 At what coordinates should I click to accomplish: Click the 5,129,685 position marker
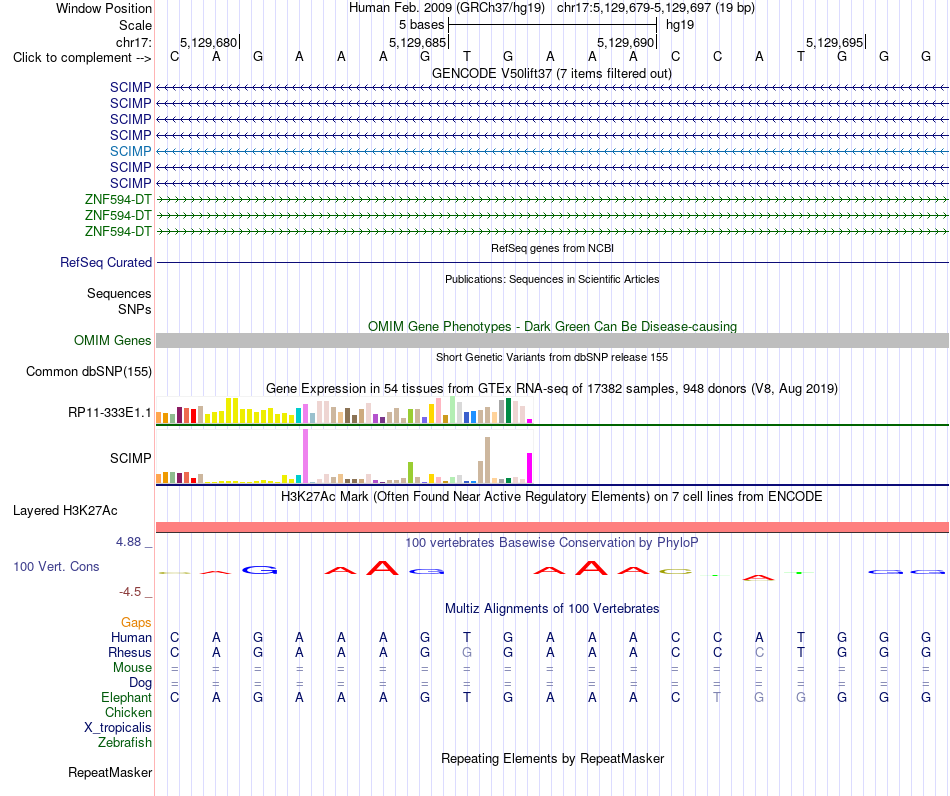point(417,42)
